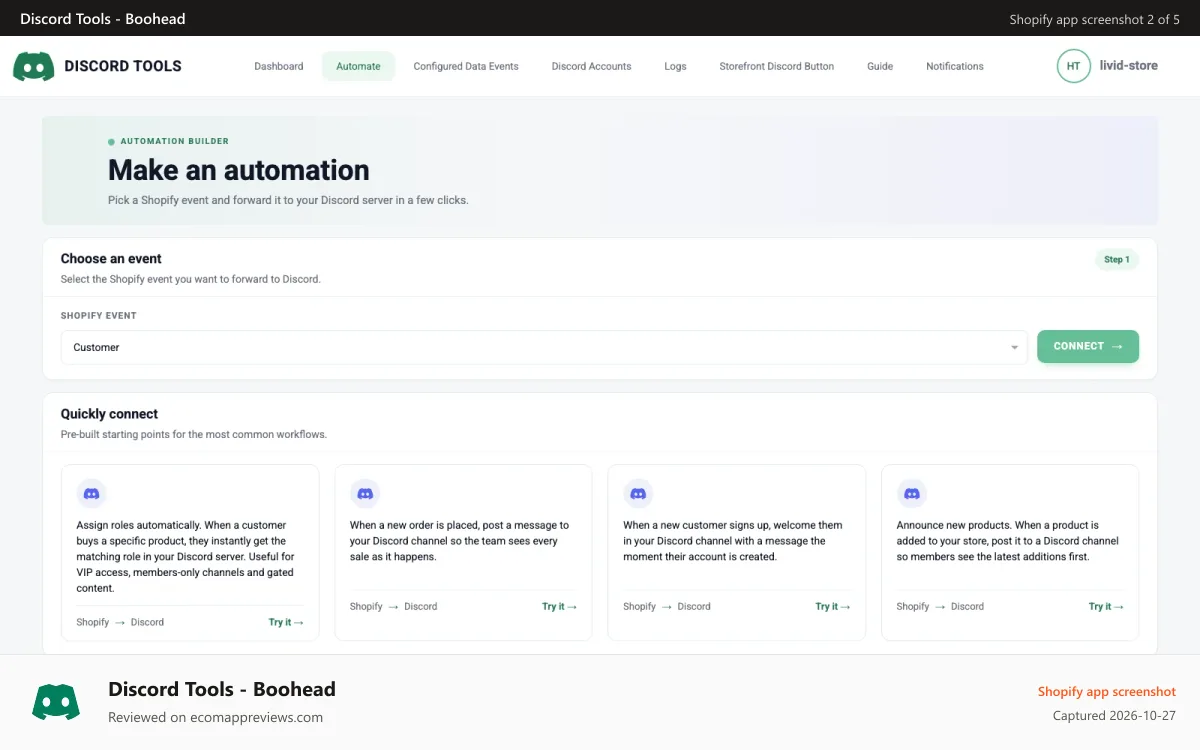This screenshot has width=1200, height=750.
Task: Click 'Shopify → Discord' on Assign roles card
Action: pos(120,622)
